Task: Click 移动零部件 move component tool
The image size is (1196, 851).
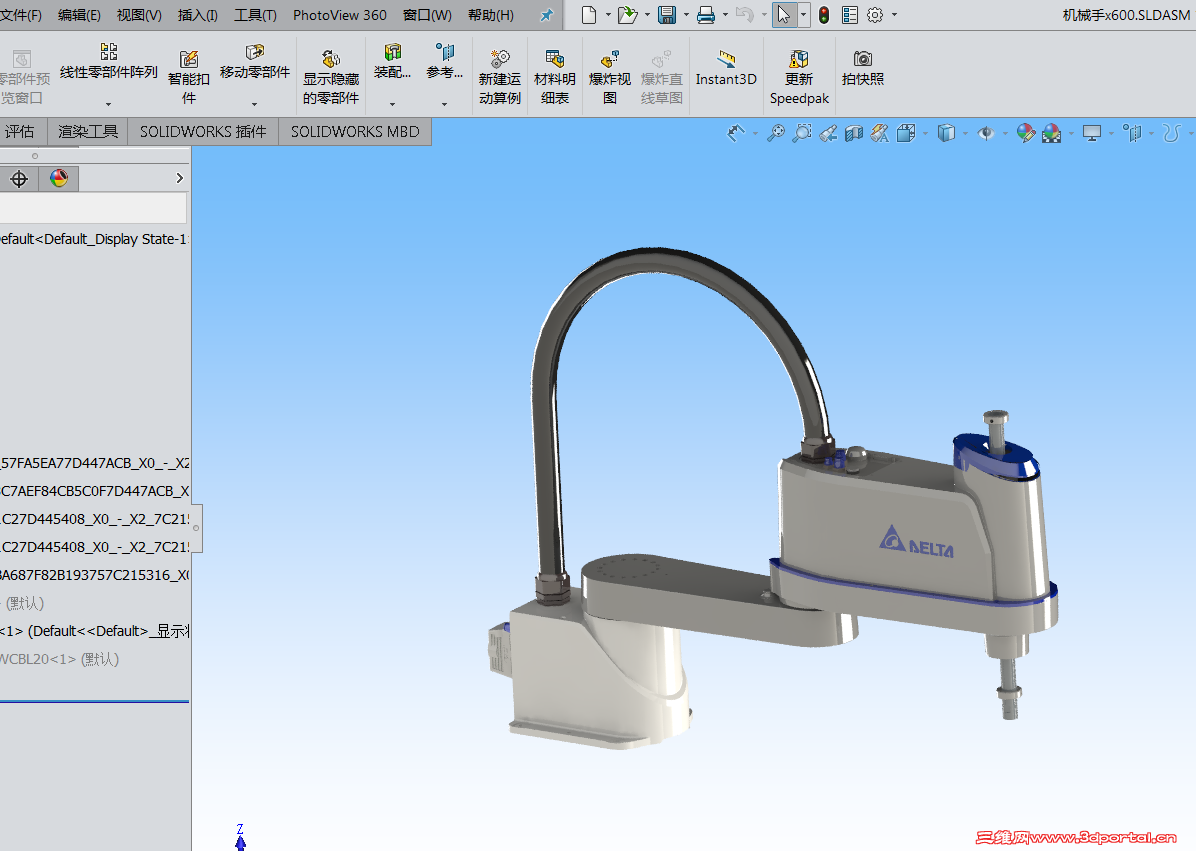Action: click(x=255, y=63)
